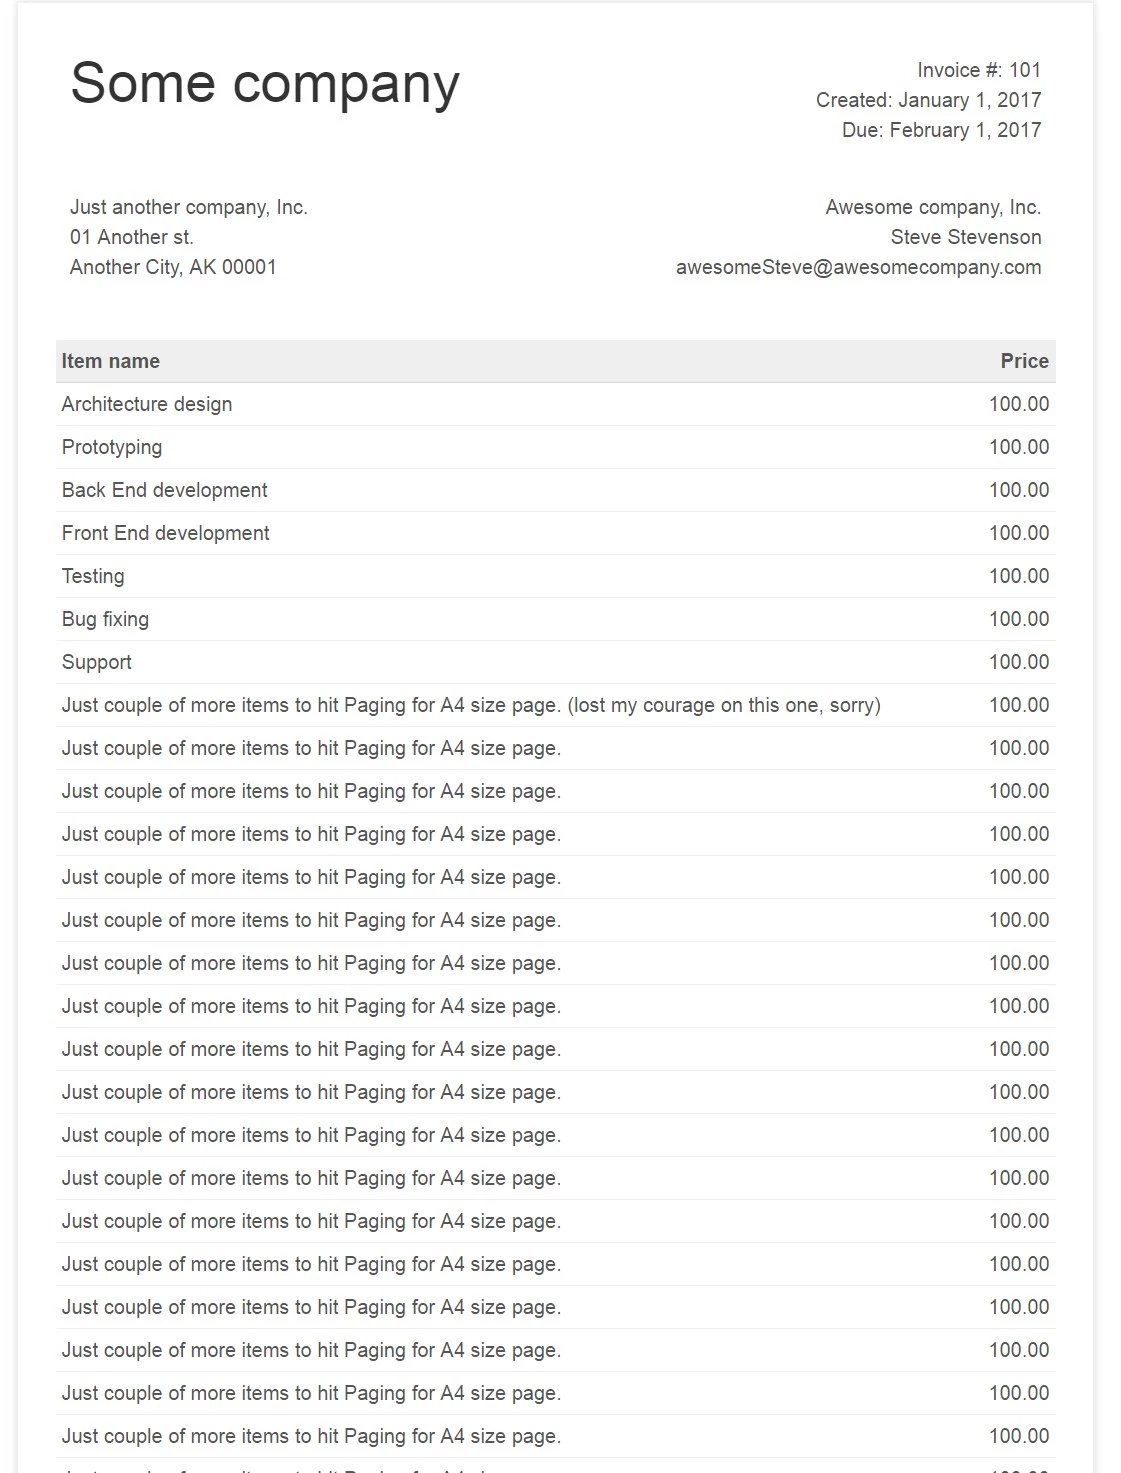The image size is (1121, 1473).
Task: Select the Prototyping item
Action: (x=112, y=447)
